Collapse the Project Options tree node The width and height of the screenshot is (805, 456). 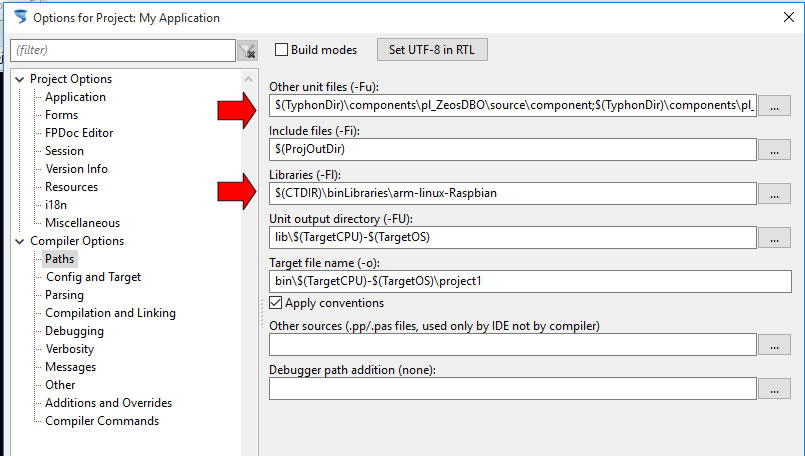(20, 79)
